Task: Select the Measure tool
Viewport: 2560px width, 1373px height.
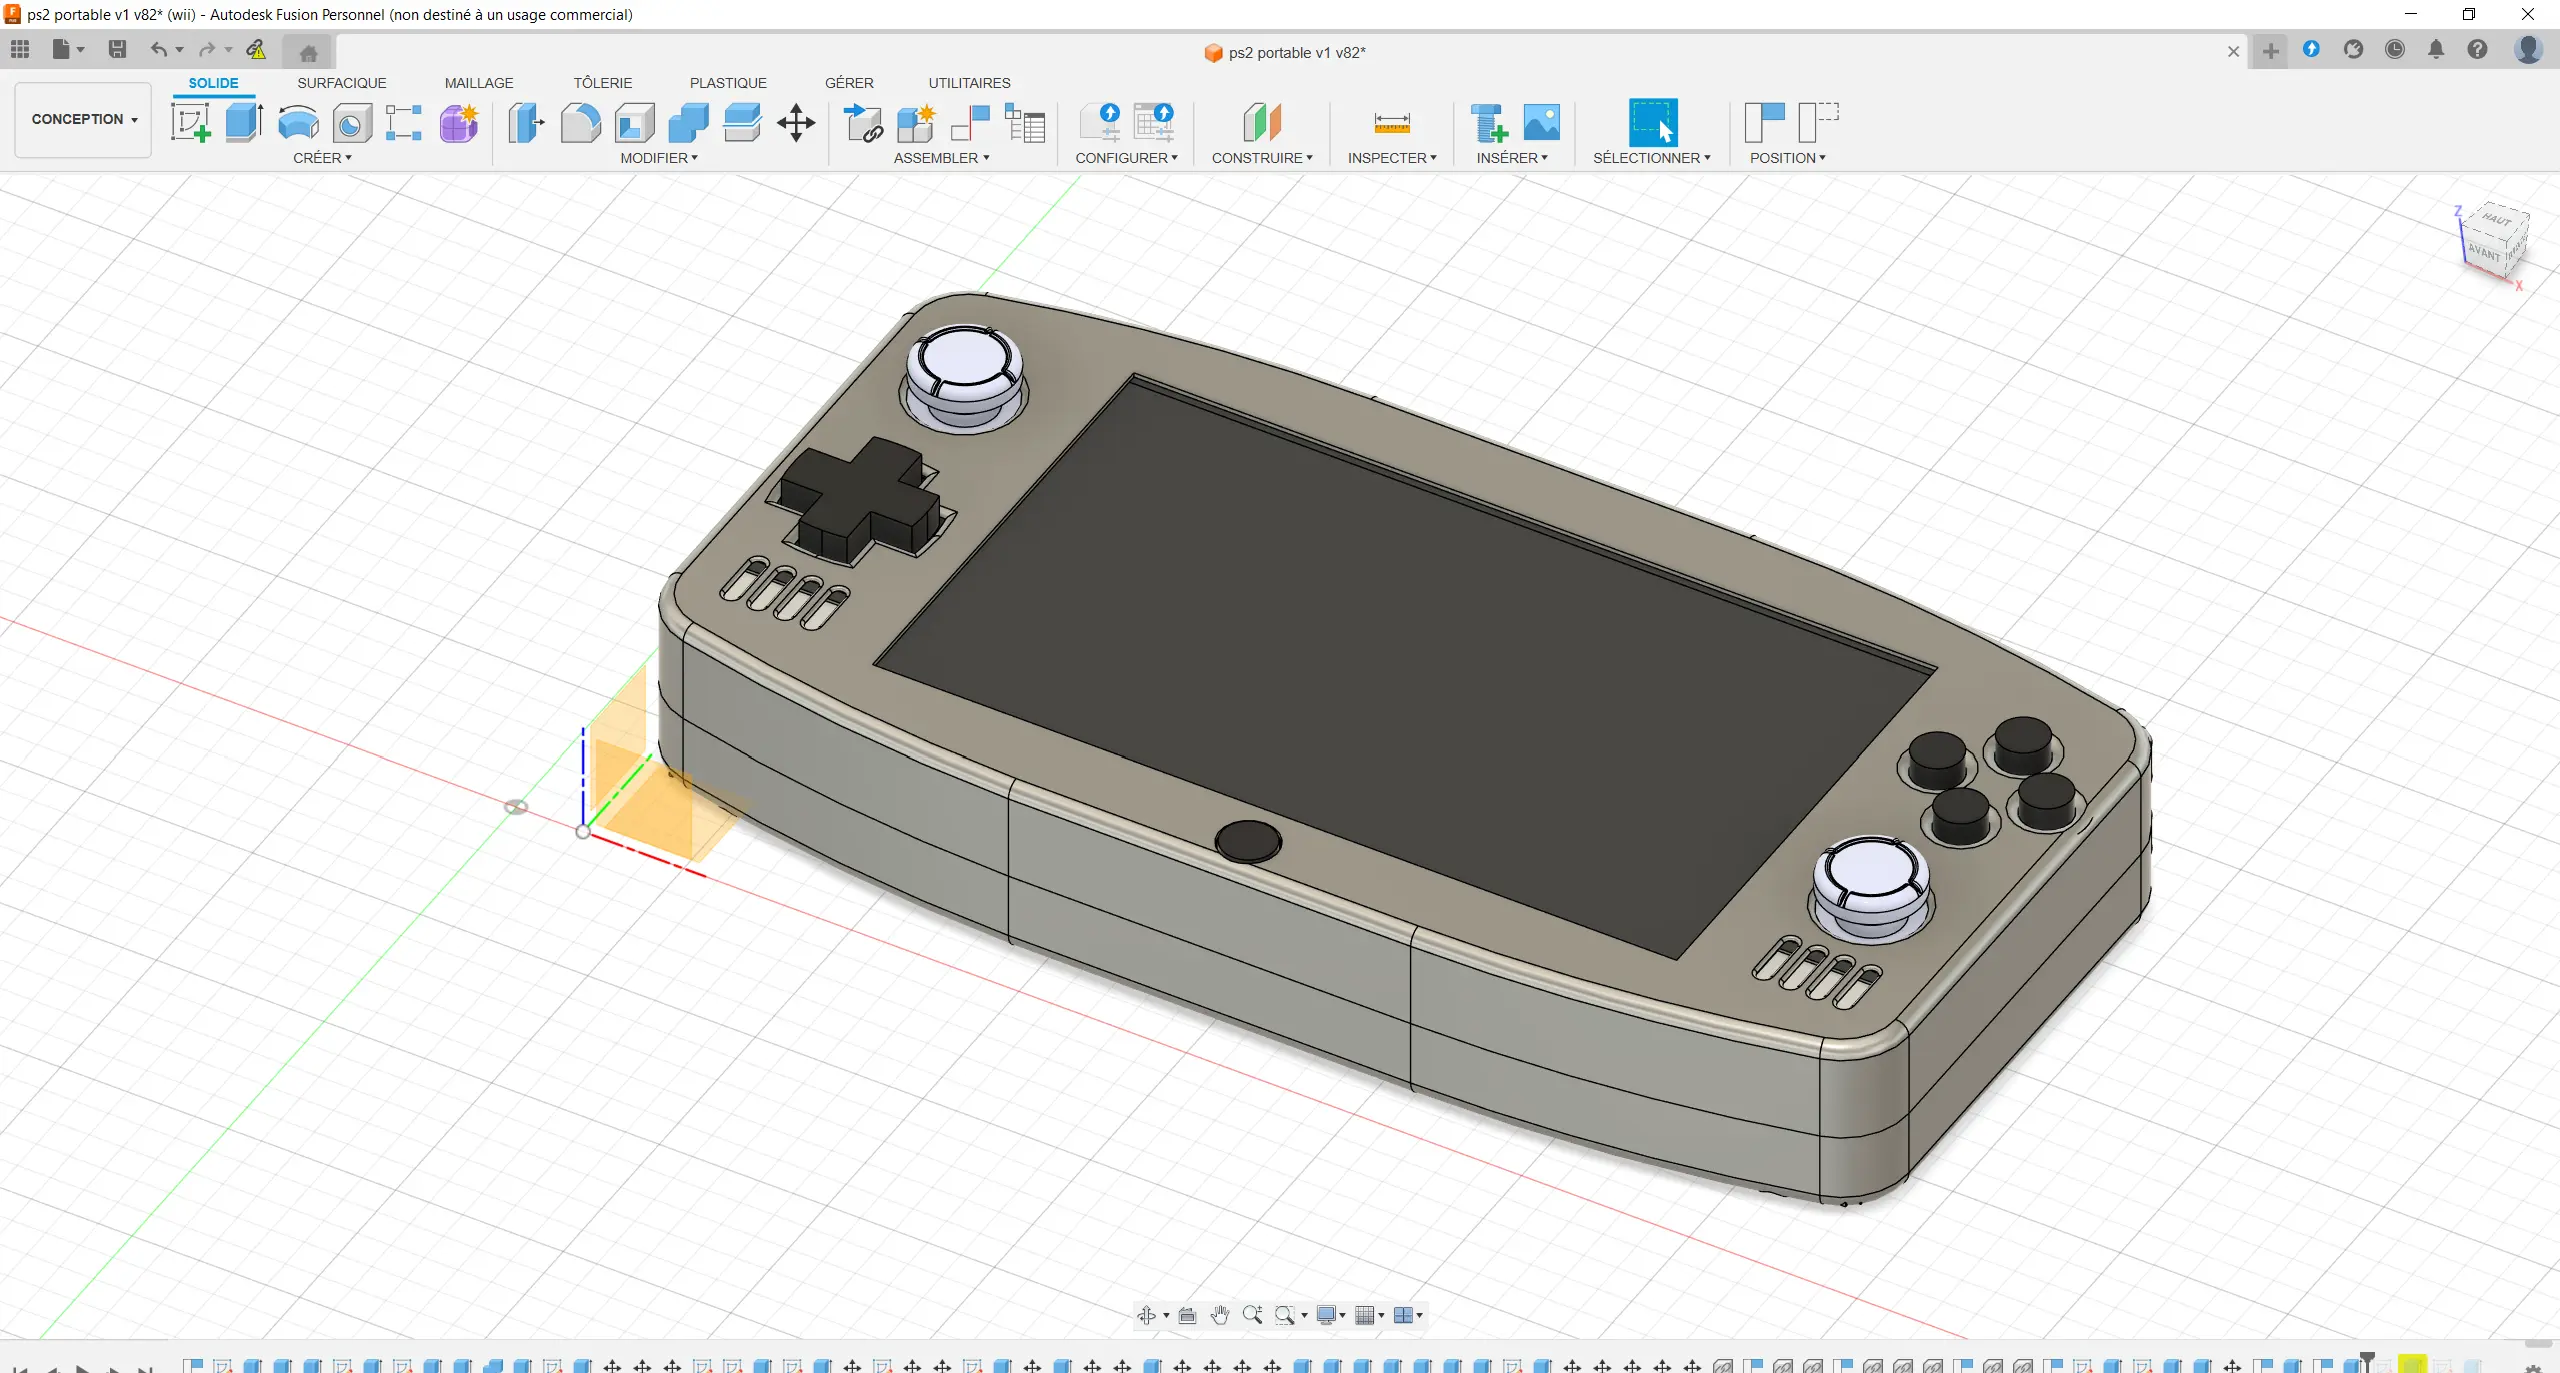Action: point(1392,124)
